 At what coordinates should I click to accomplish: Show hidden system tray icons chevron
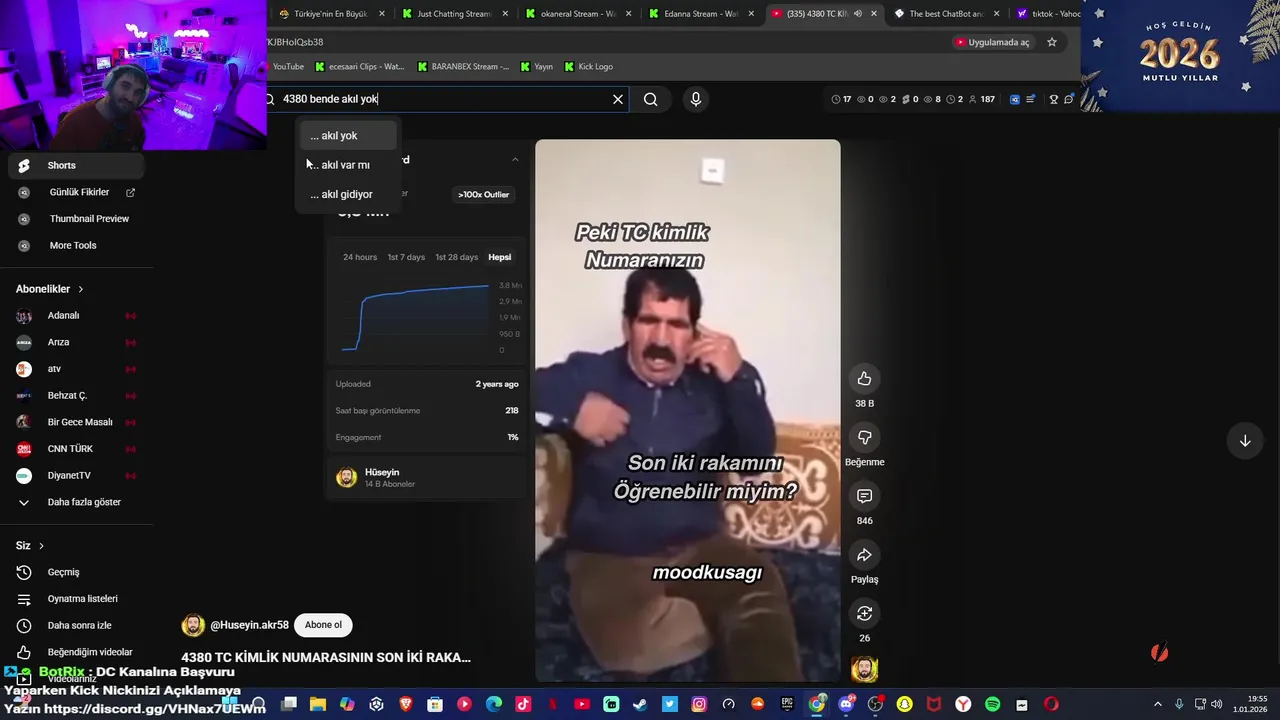point(1158,704)
